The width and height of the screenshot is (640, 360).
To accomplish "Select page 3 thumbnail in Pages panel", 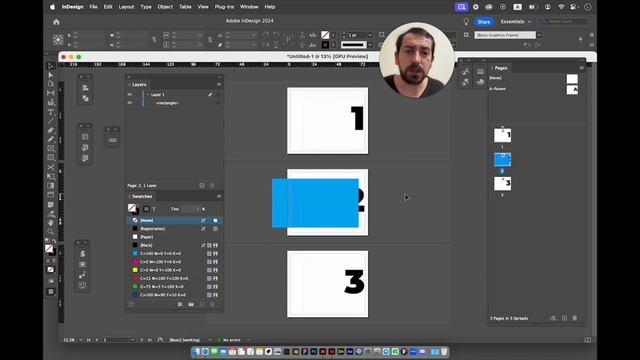I will pyautogui.click(x=502, y=184).
